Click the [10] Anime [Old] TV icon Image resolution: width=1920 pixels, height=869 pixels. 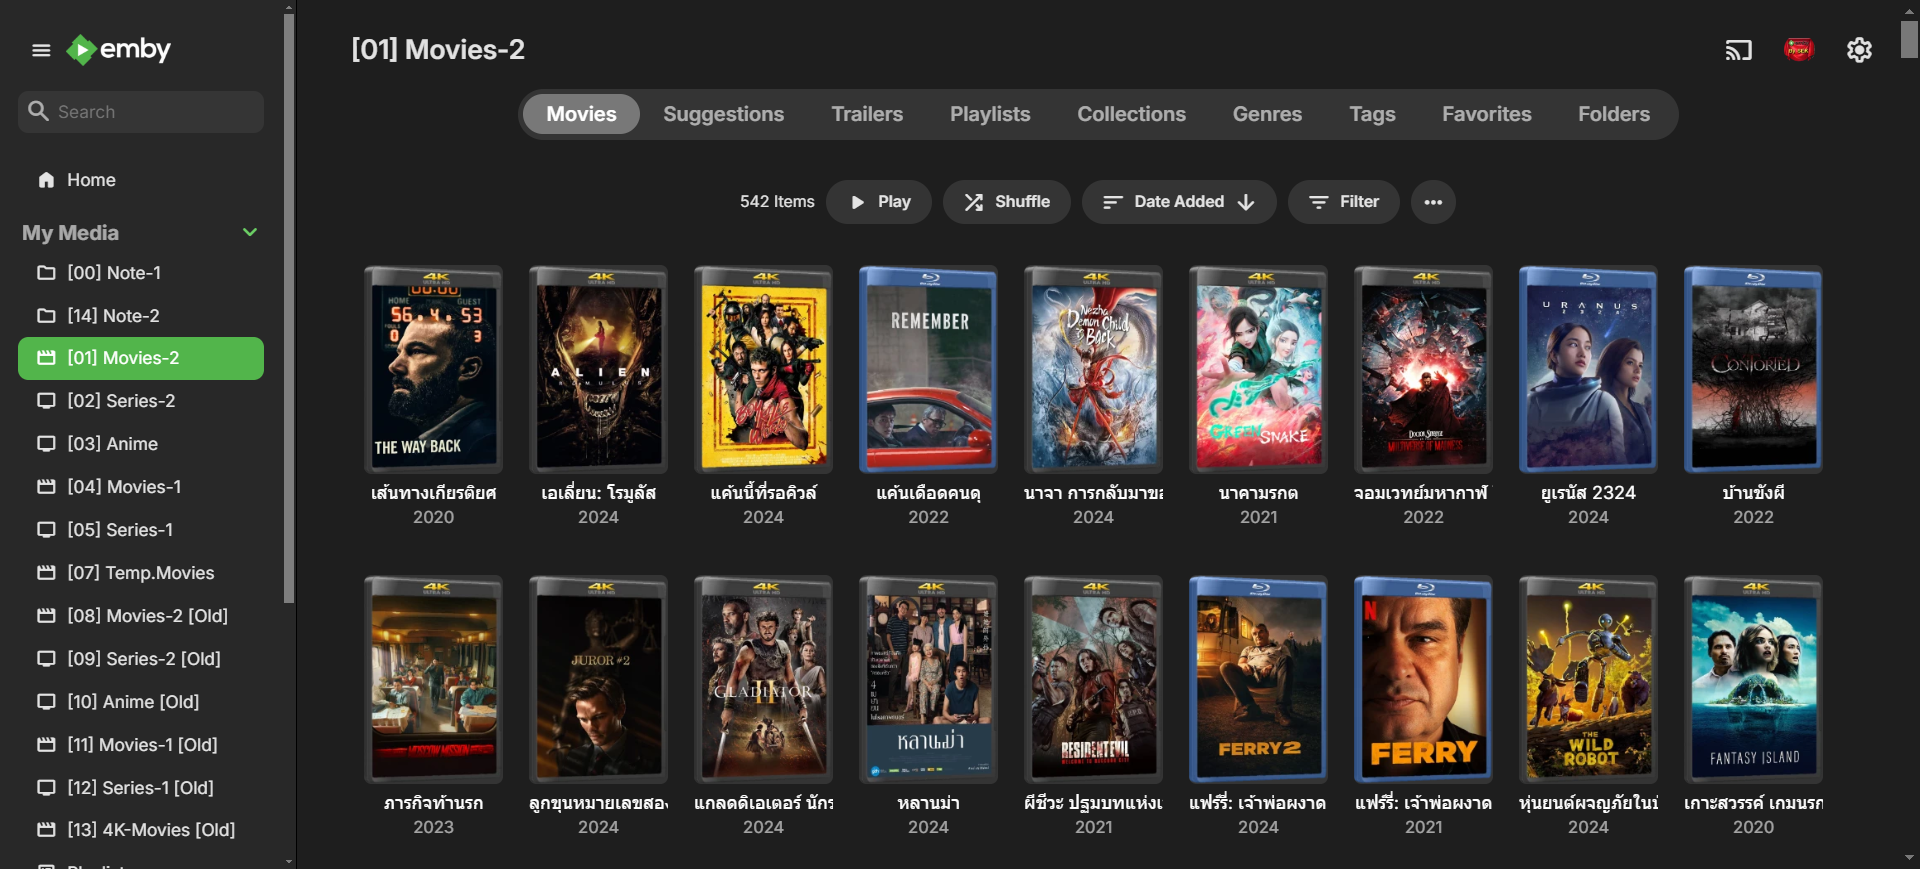(x=46, y=702)
